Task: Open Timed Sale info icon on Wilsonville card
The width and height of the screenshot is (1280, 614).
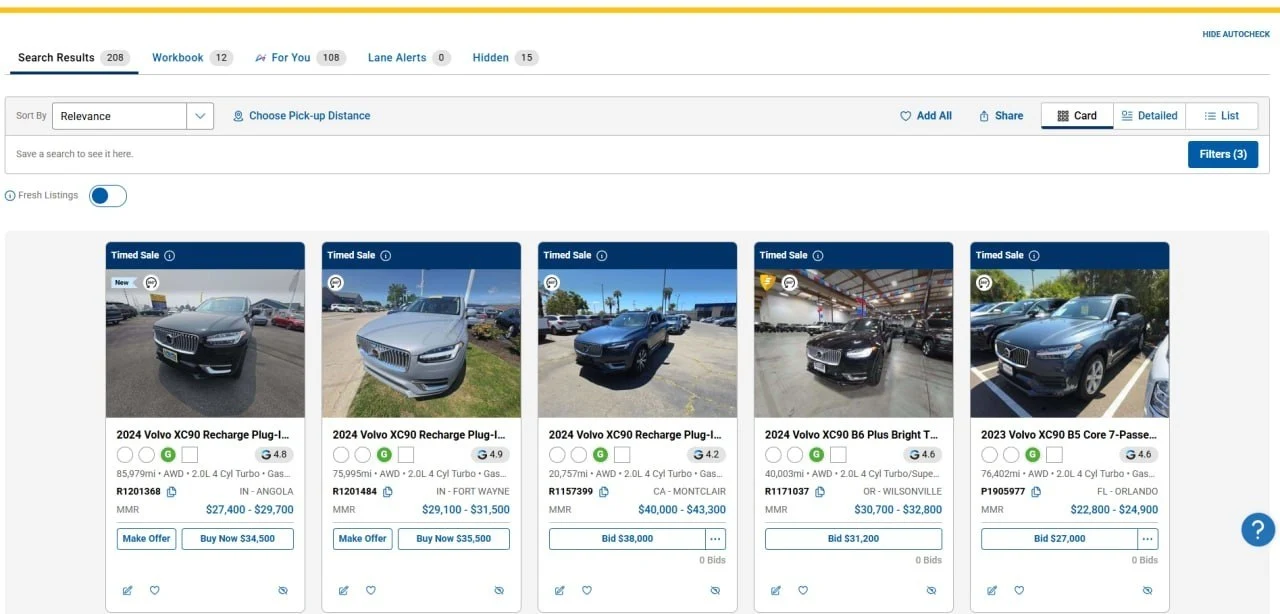Action: click(x=817, y=255)
